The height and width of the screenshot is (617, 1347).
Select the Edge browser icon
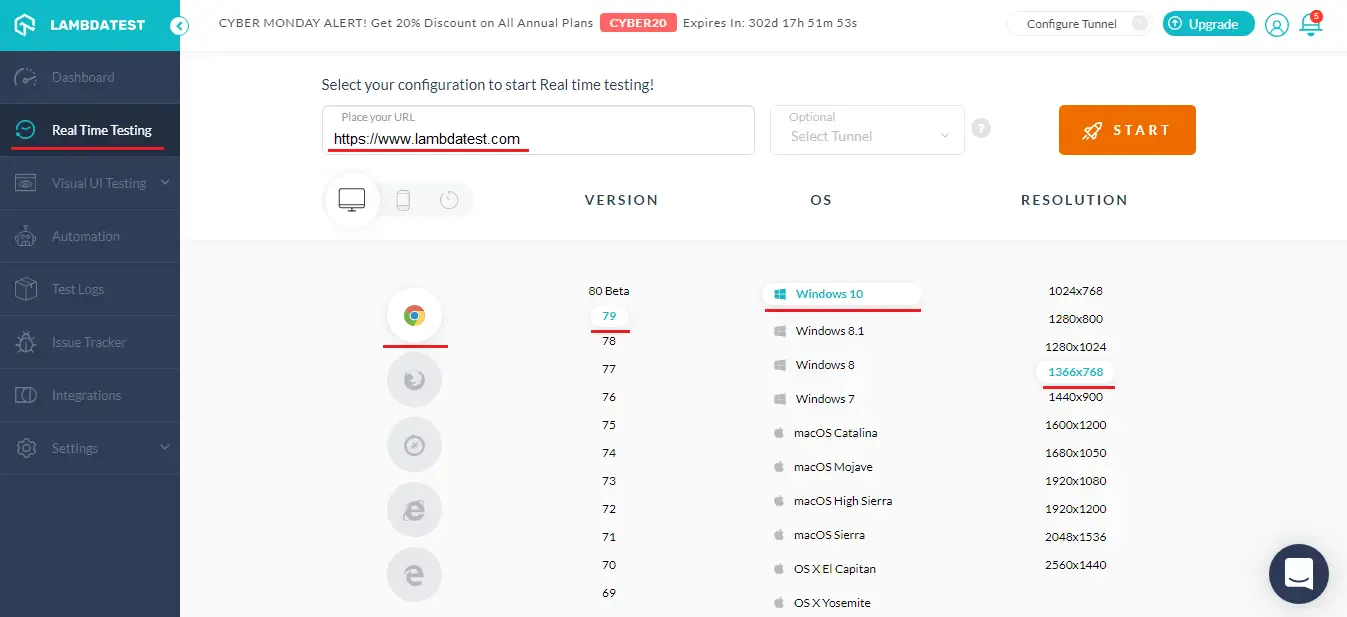click(x=414, y=574)
